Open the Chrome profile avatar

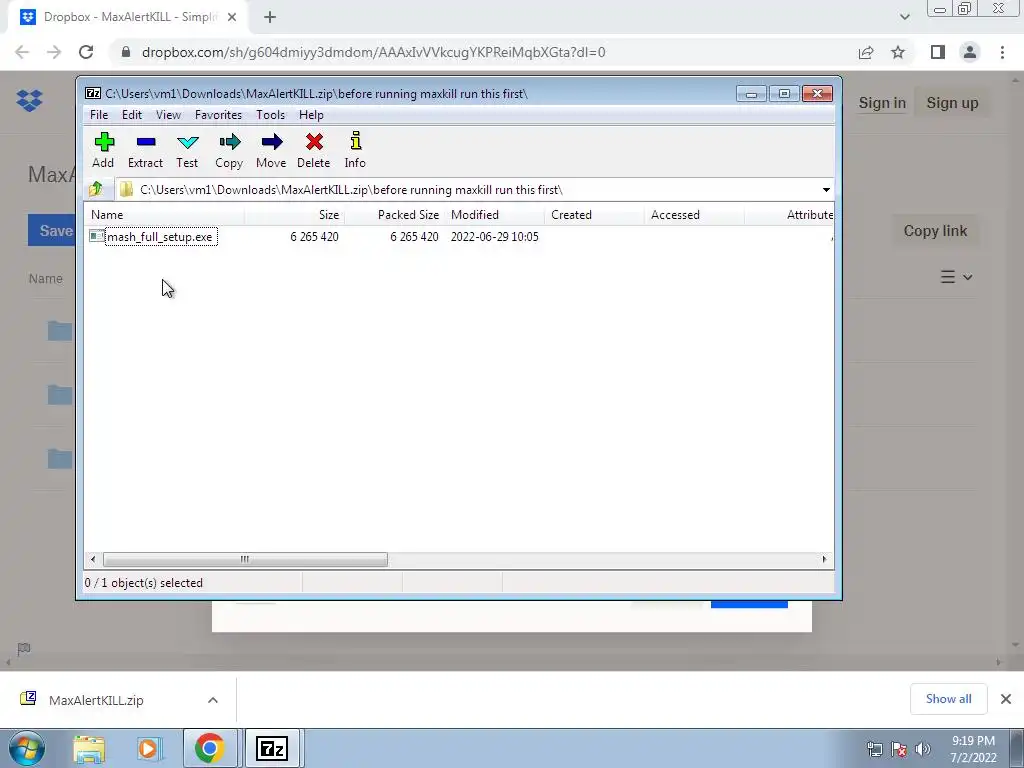point(970,52)
